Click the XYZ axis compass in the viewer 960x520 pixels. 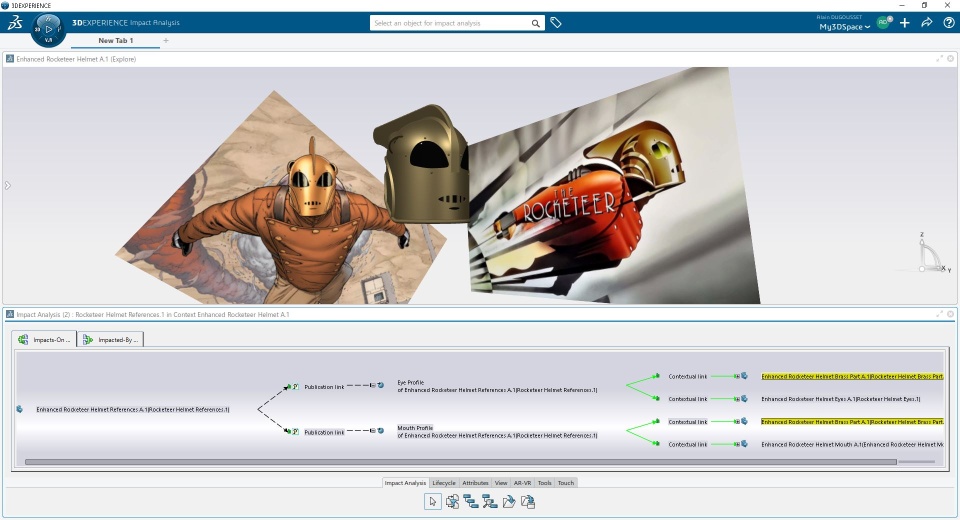[x=932, y=253]
